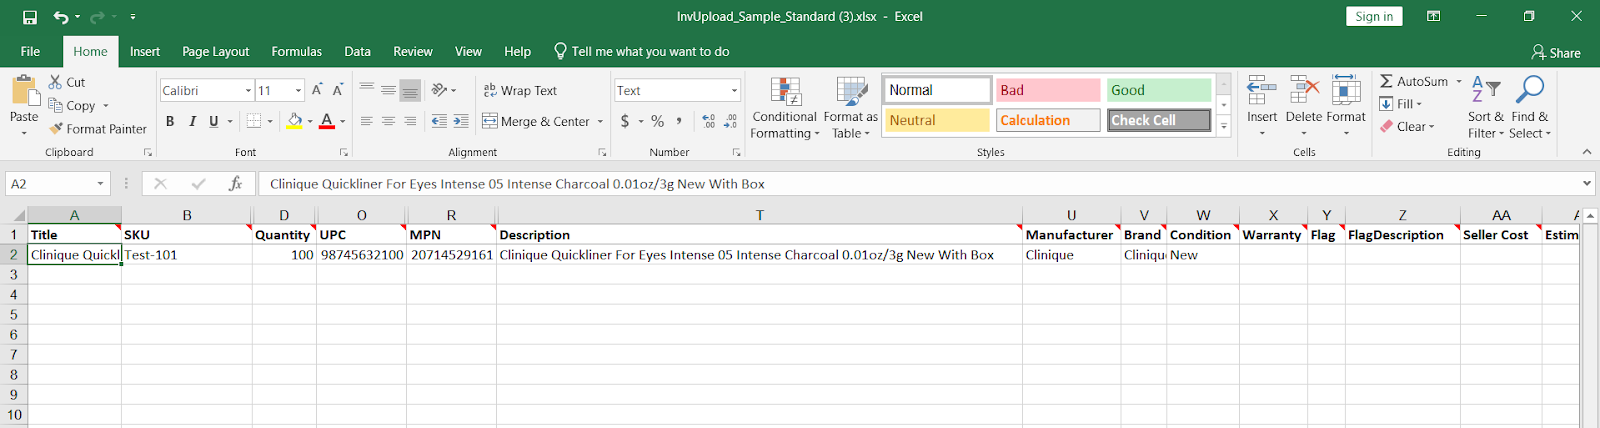
Task: Expand the font size dropdown
Action: click(298, 91)
